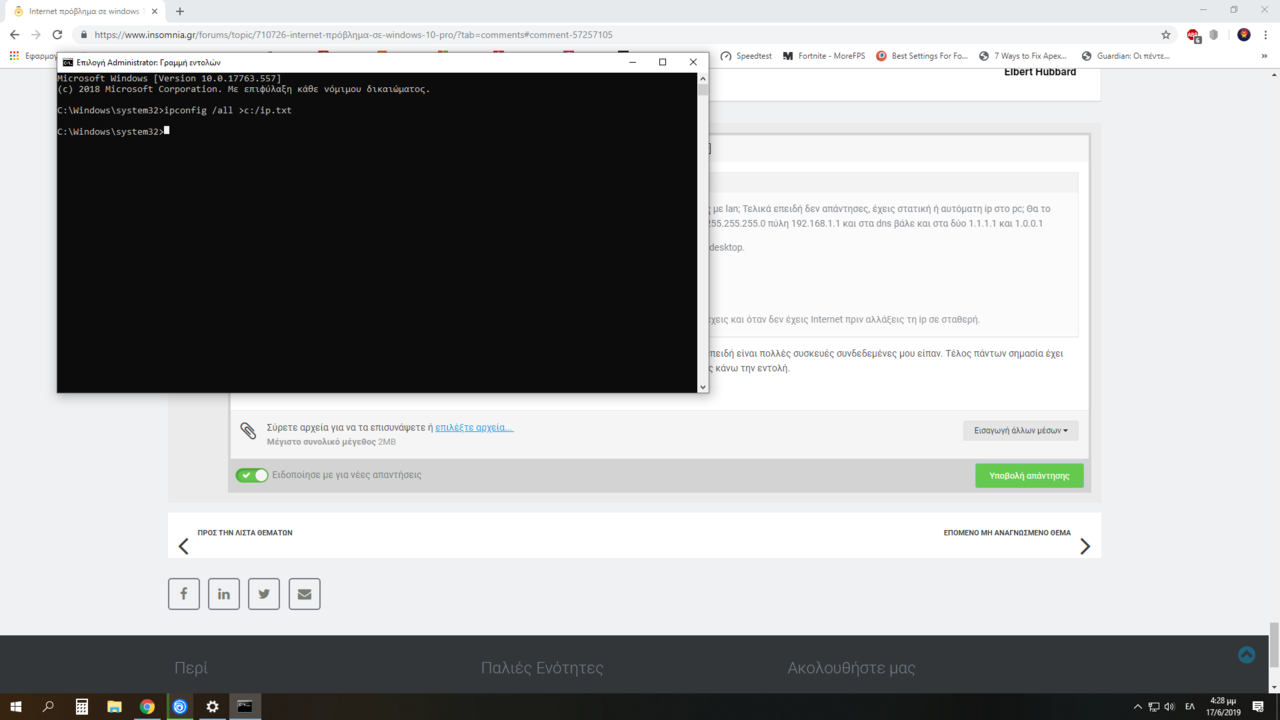The width and height of the screenshot is (1280, 720).
Task: Close the insomnia.gr browser tab
Action: click(154, 11)
